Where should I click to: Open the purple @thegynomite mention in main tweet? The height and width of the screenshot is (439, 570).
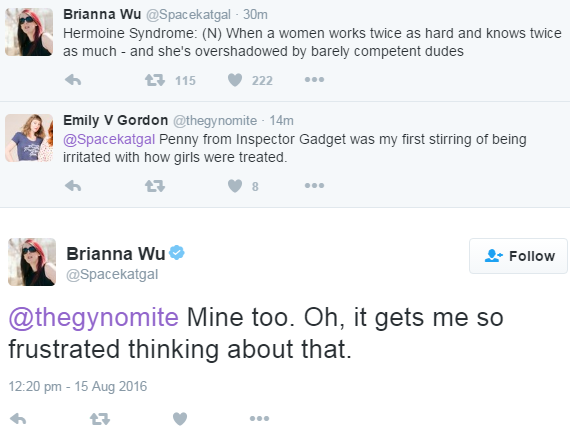click(x=94, y=317)
